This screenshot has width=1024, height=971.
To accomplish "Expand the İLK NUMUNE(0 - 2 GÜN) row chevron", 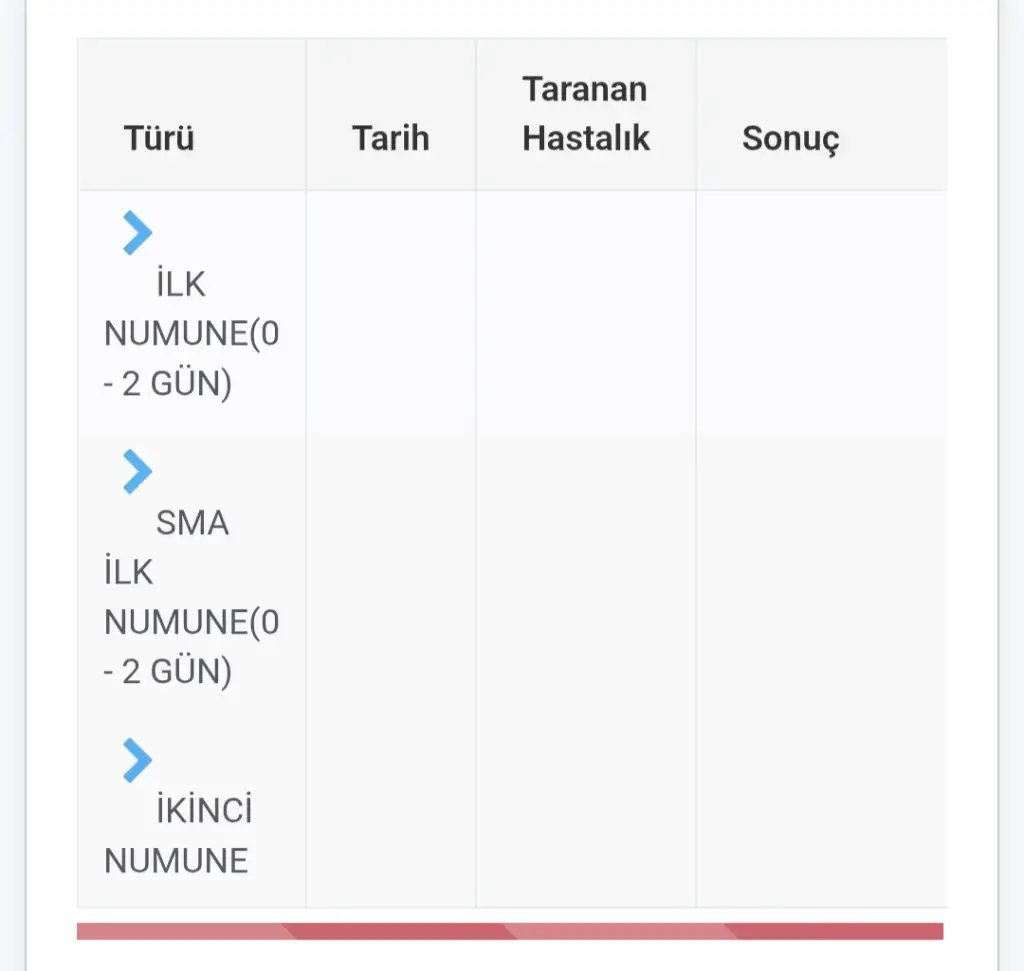I will pyautogui.click(x=137, y=232).
